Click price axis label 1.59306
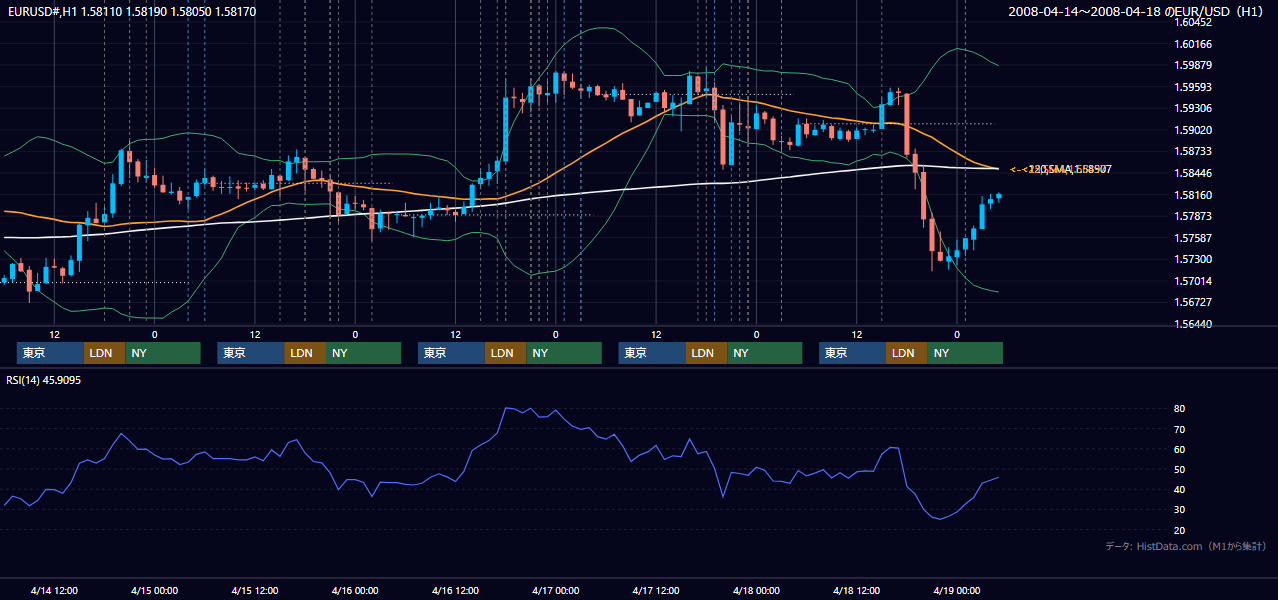 pos(1193,108)
